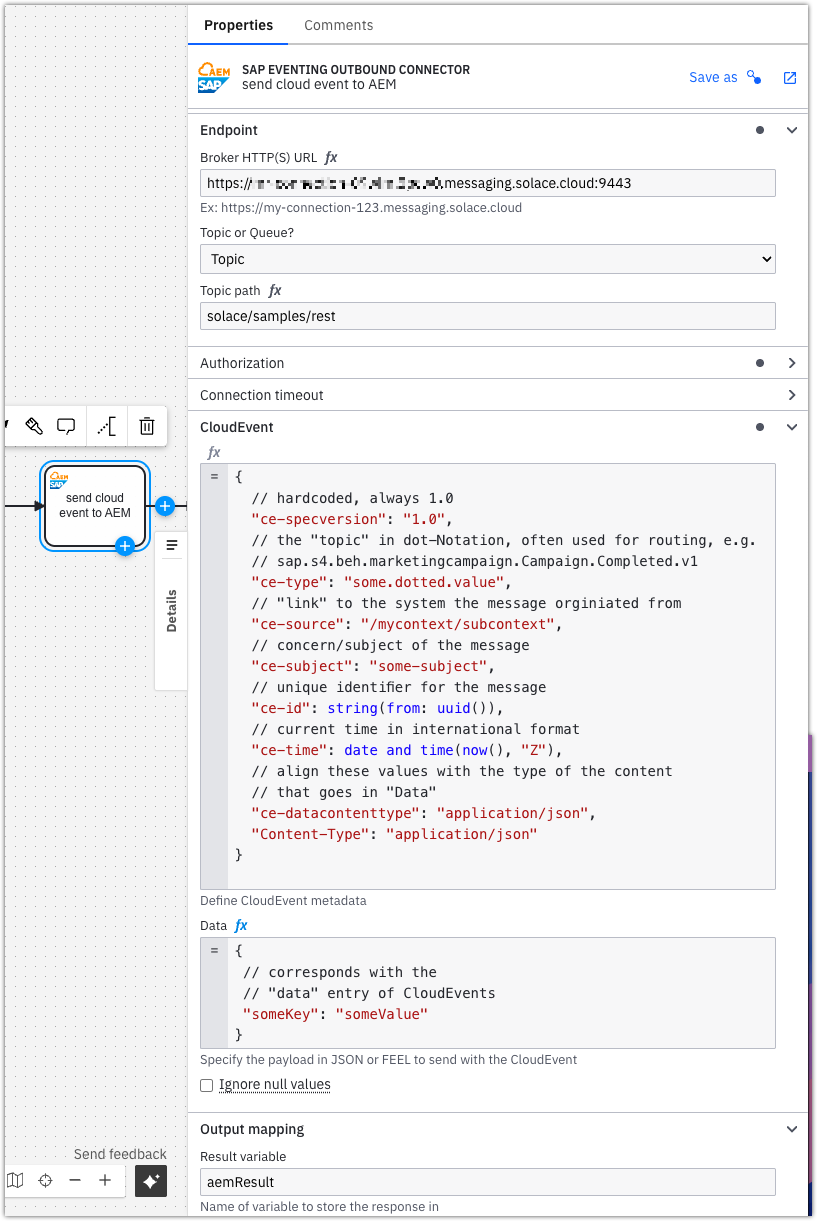Click the Send feedback link
This screenshot has width=817, height=1221.
click(120, 1154)
